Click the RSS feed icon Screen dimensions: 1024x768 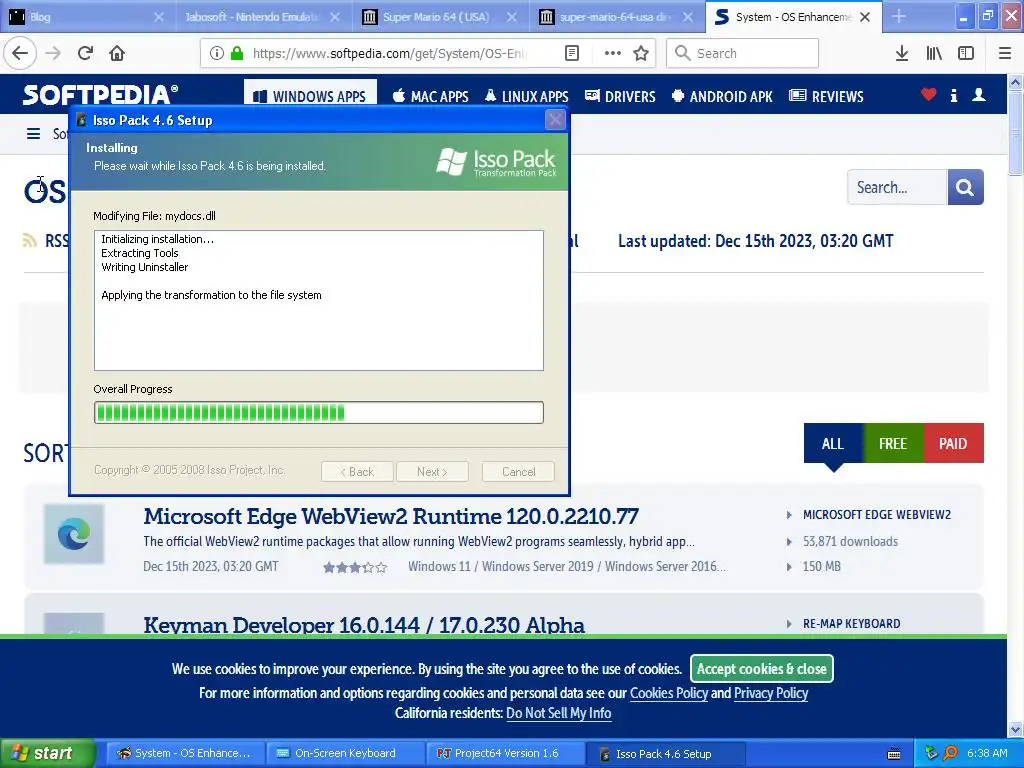[29, 240]
